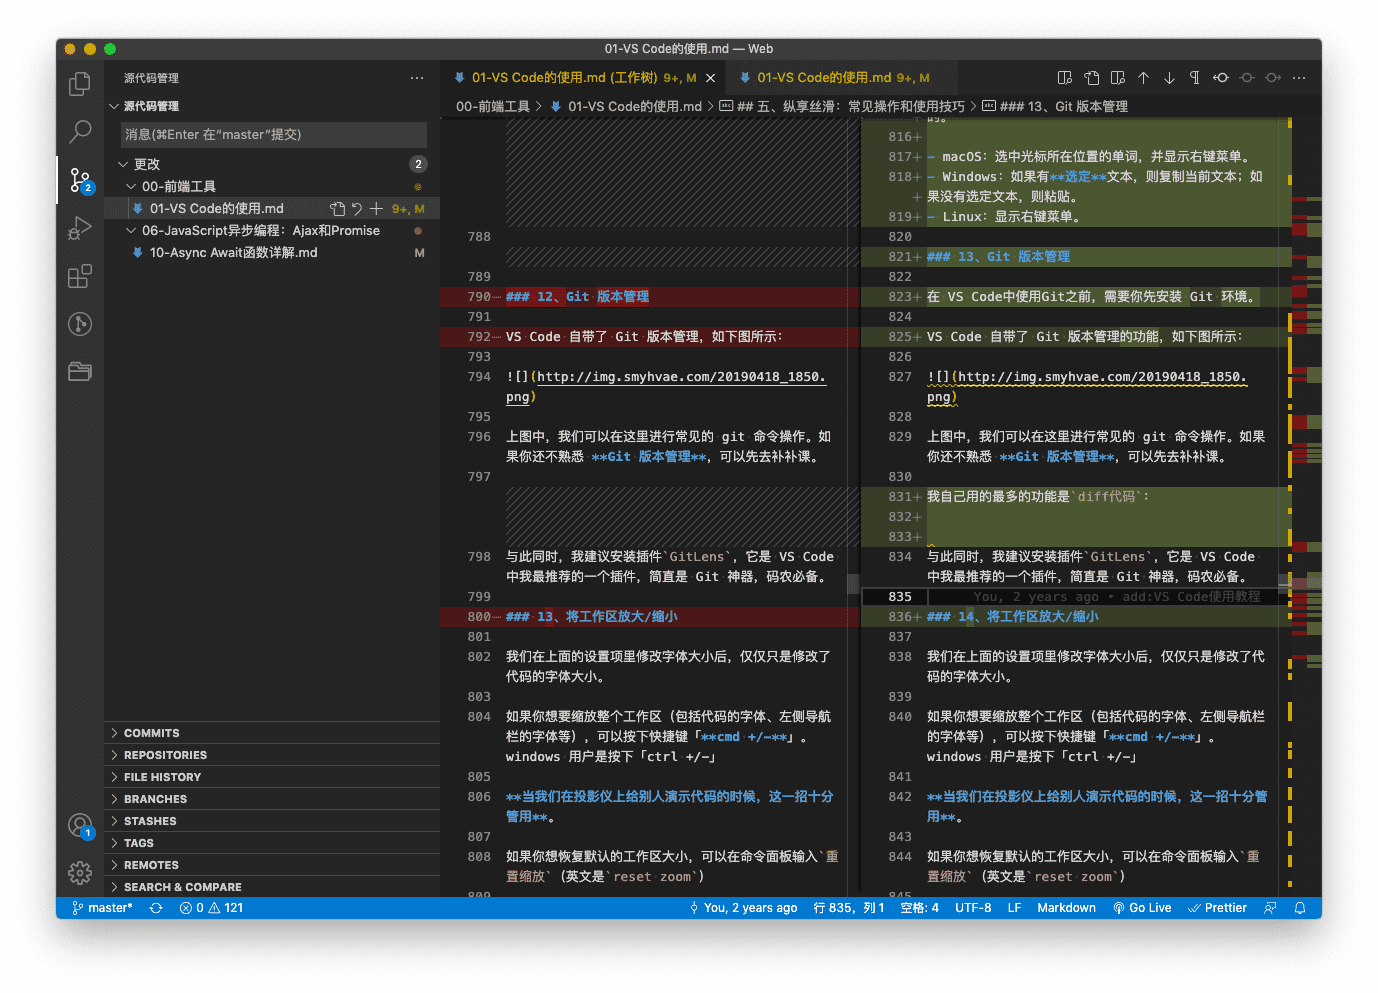Image resolution: width=1378 pixels, height=993 pixels.
Task: Open the Manage gear menu
Action: tap(80, 873)
